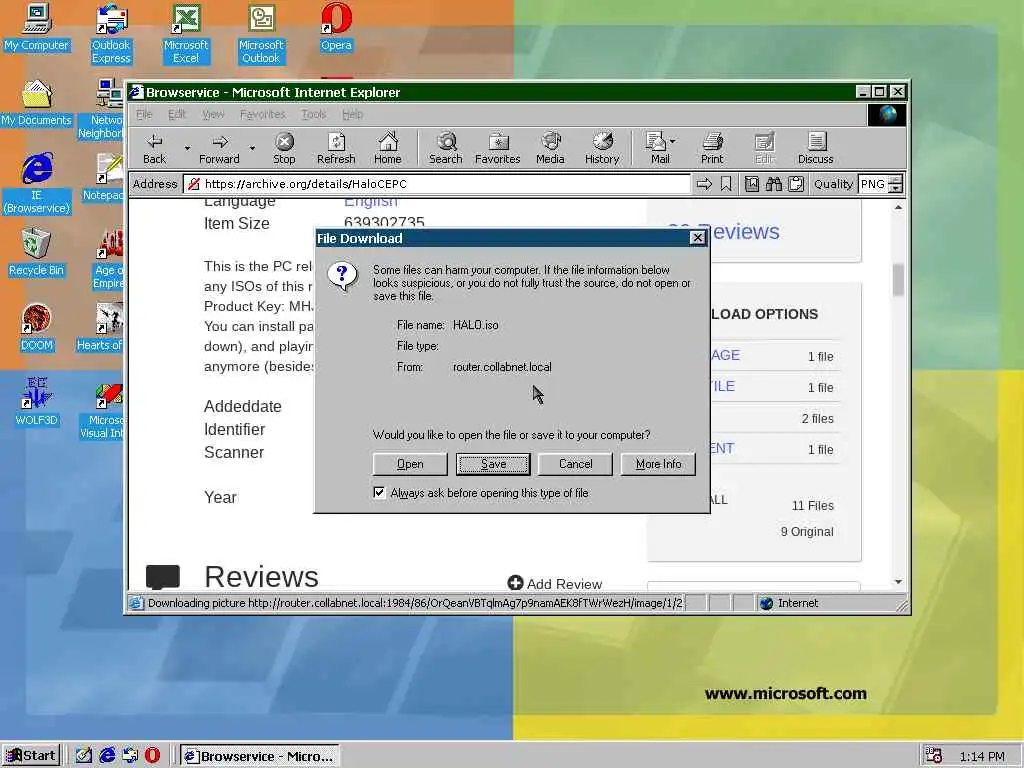Click the taskbar clock 1:14 PM
The width and height of the screenshot is (1024, 768).
(982, 756)
